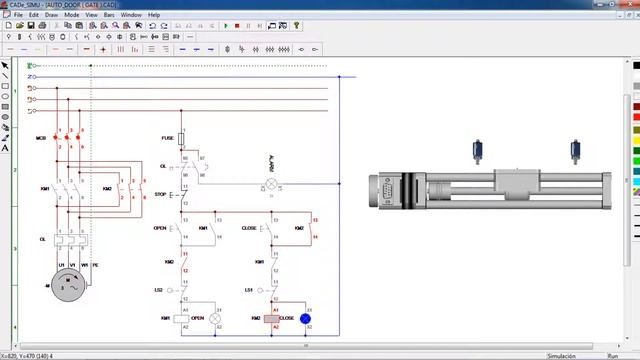The image size is (640, 360).
Task: Open the Mode menu
Action: (x=72, y=15)
